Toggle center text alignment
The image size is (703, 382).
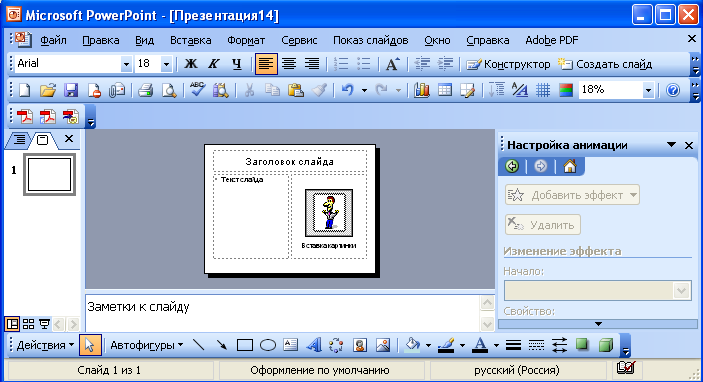tap(289, 64)
